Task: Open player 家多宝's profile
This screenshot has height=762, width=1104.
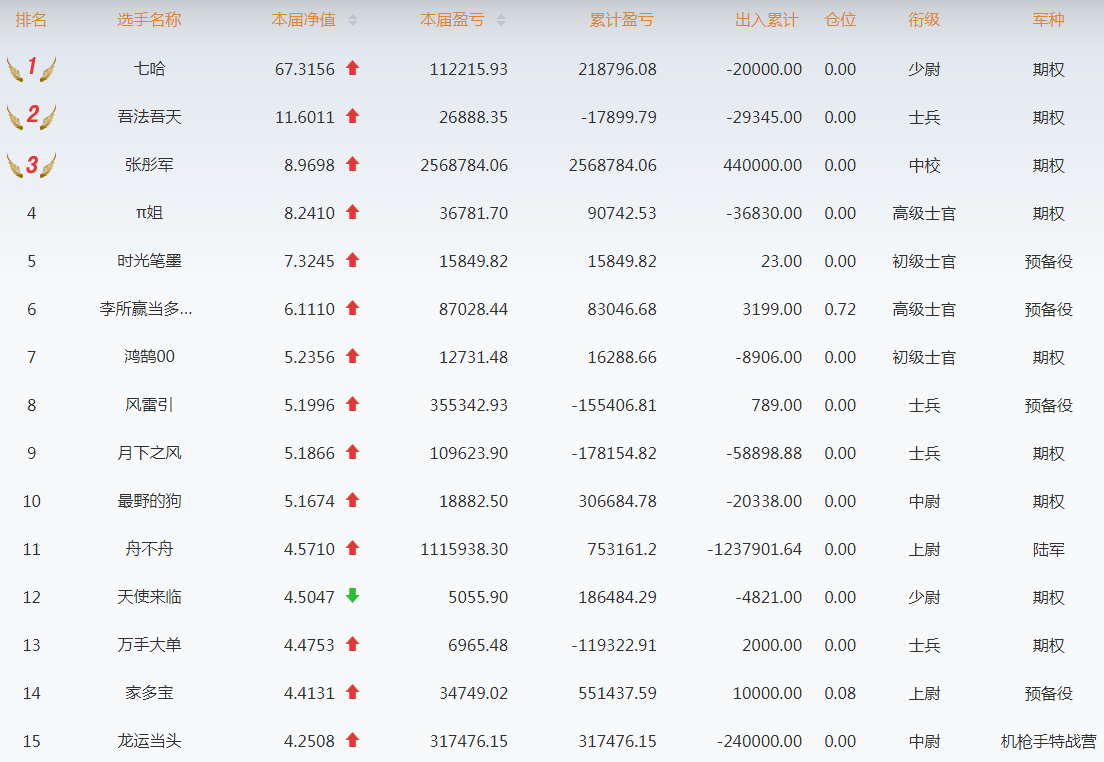Action: tap(149, 693)
